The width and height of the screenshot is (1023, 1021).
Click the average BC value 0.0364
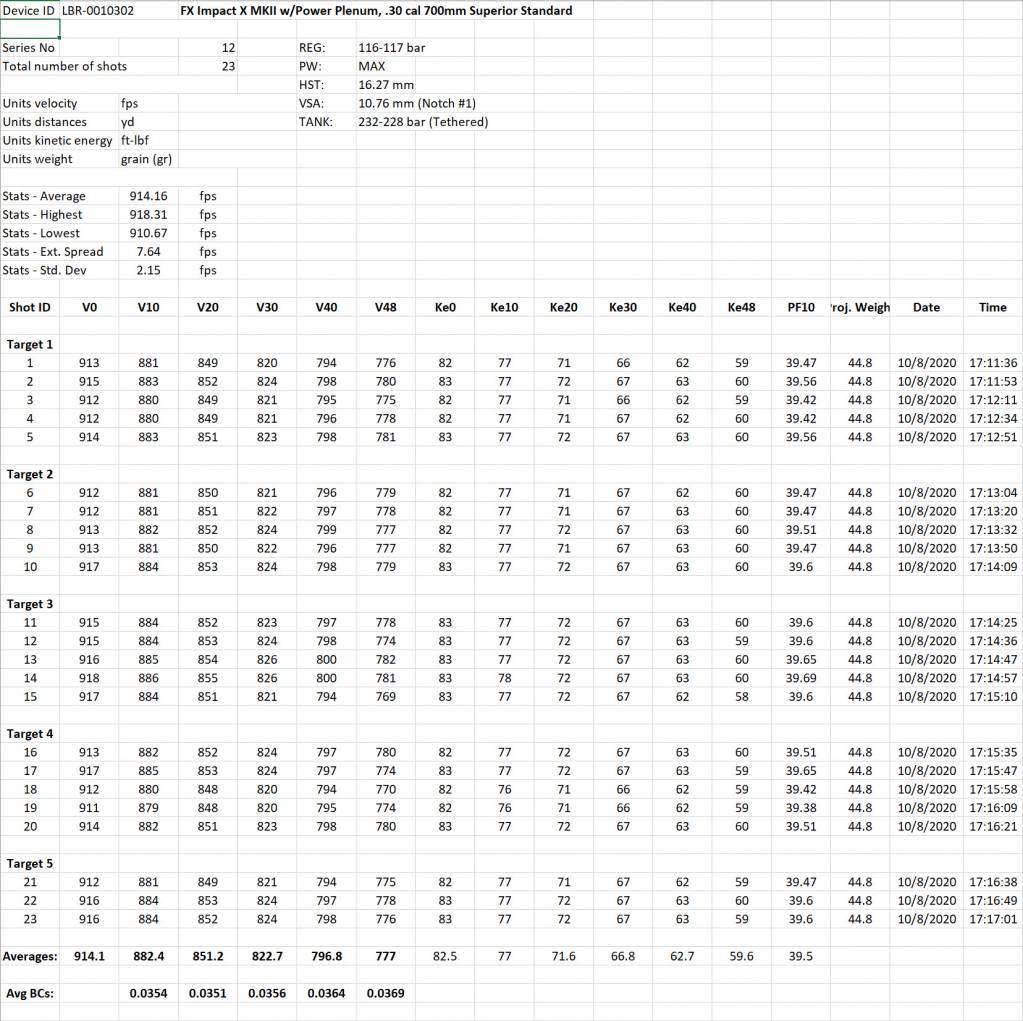click(x=327, y=993)
